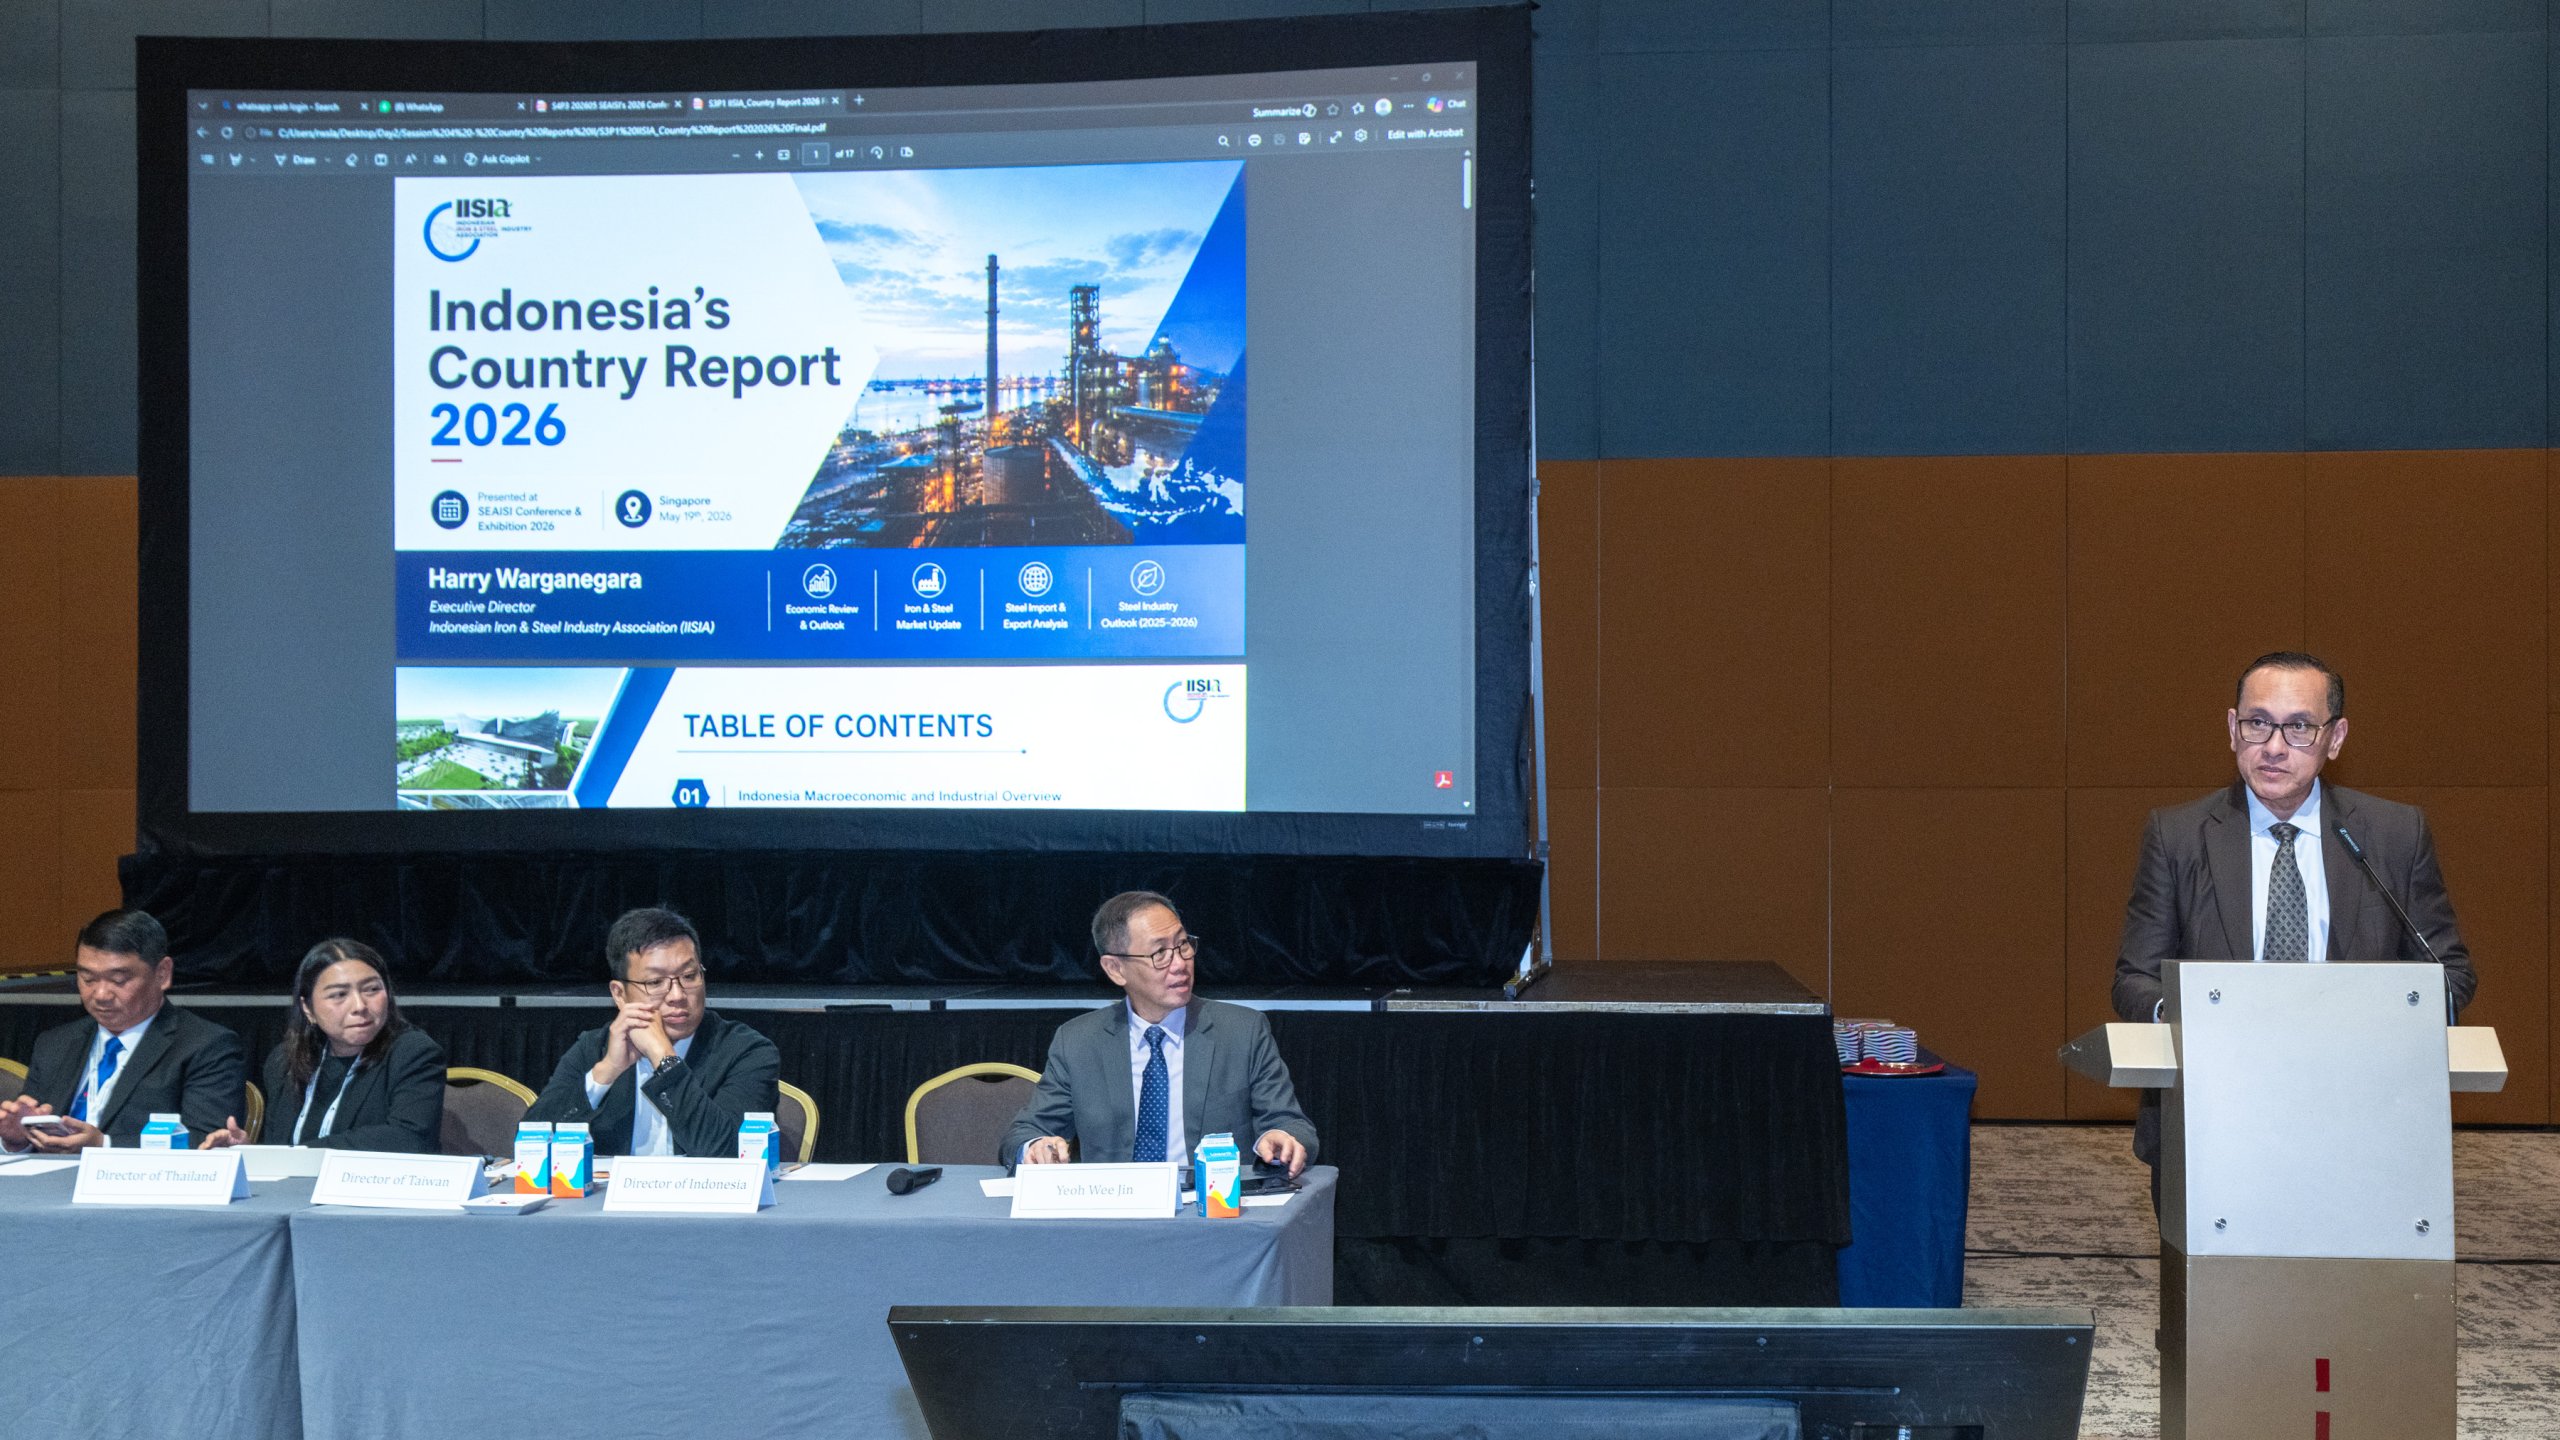Click the Singapore May 19th, 2026 location text
Screen dimensions: 2560x1440
click(695, 508)
